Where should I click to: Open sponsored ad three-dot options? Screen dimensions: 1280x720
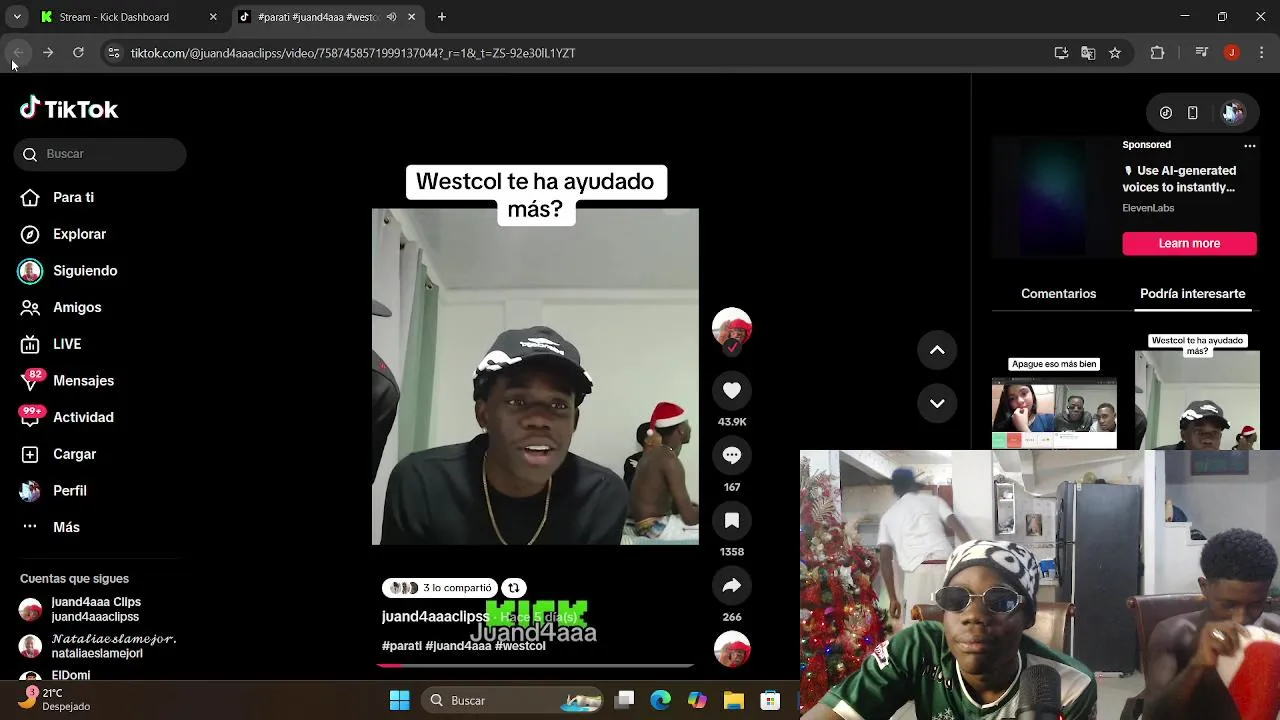pos(1249,145)
